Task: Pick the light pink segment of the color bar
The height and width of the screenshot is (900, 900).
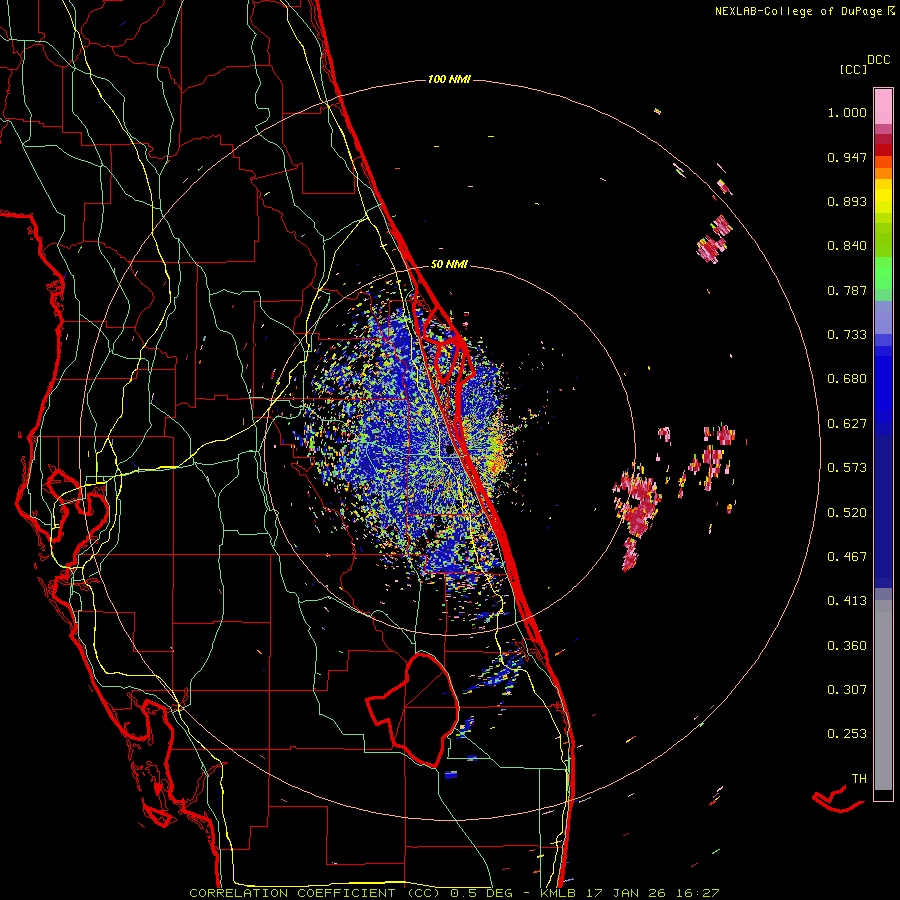Action: (x=883, y=106)
